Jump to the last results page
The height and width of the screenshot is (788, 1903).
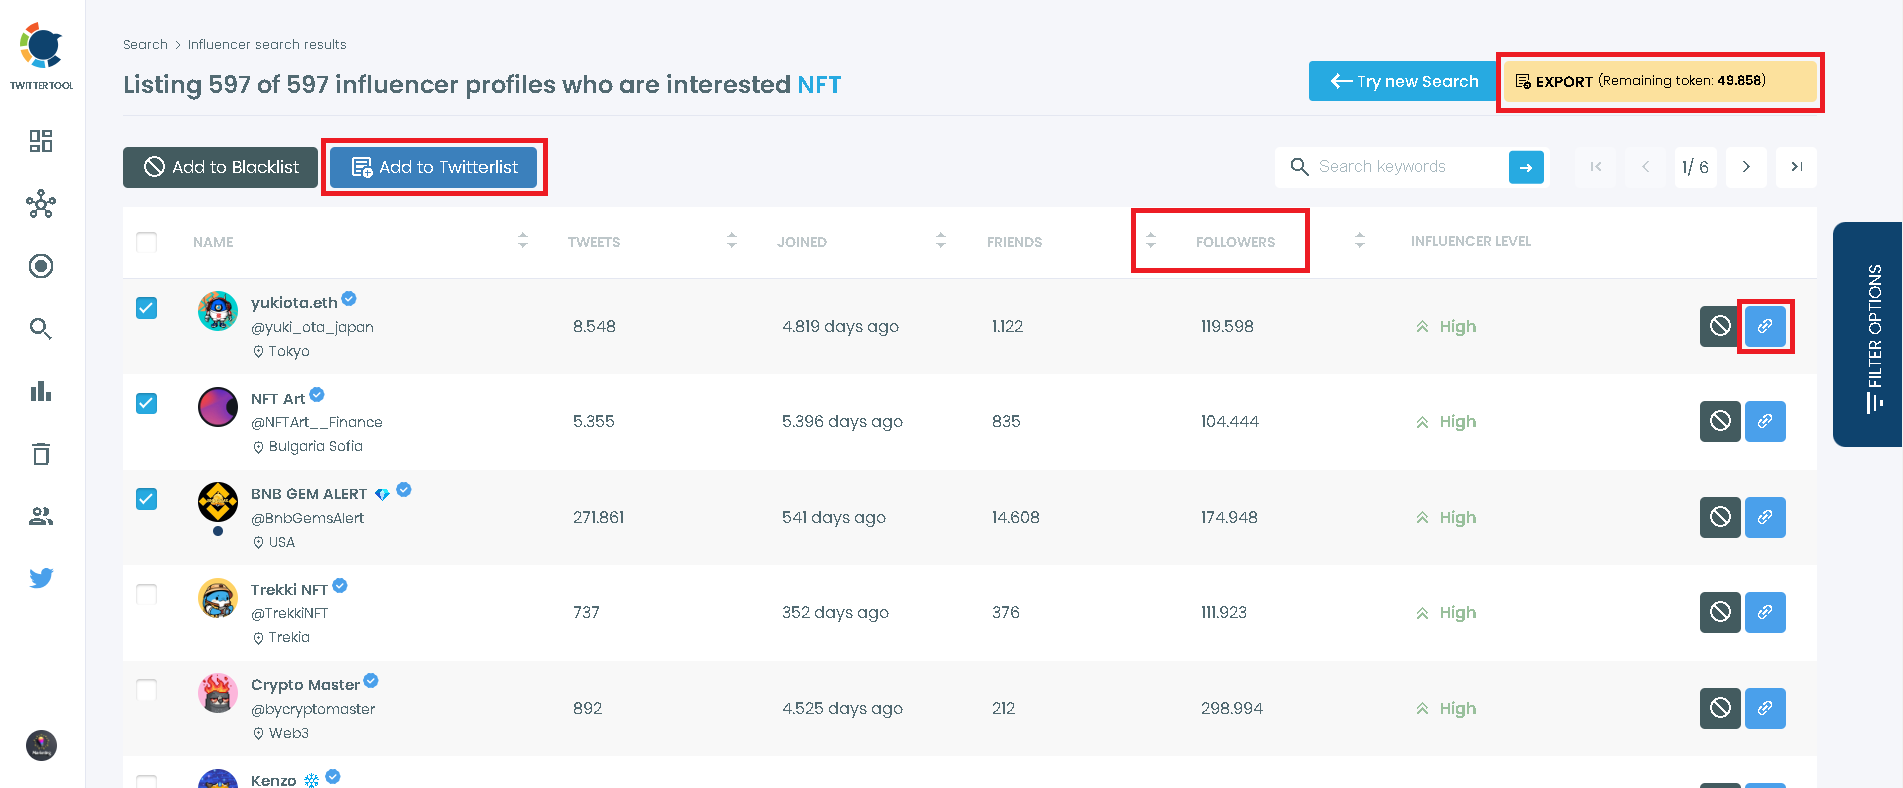point(1796,167)
